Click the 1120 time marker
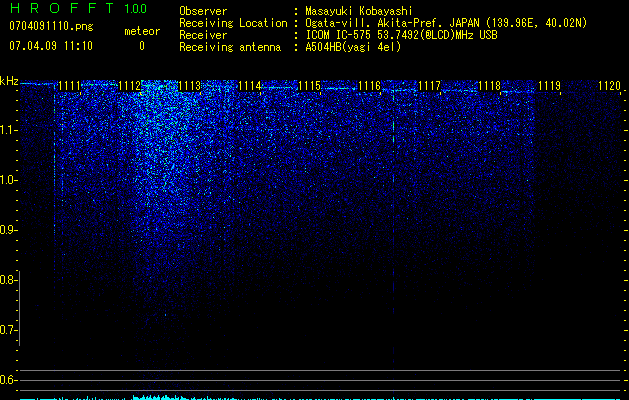The width and height of the screenshot is (629, 400). click(x=609, y=86)
